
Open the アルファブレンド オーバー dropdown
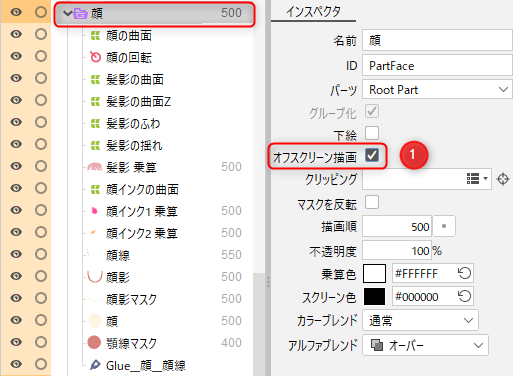pyautogui.click(x=425, y=345)
